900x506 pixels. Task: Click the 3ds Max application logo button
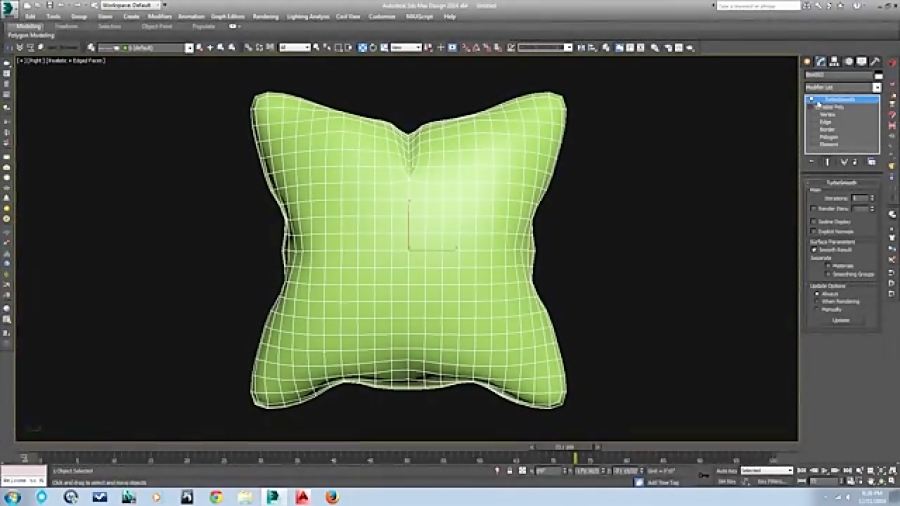click(9, 8)
